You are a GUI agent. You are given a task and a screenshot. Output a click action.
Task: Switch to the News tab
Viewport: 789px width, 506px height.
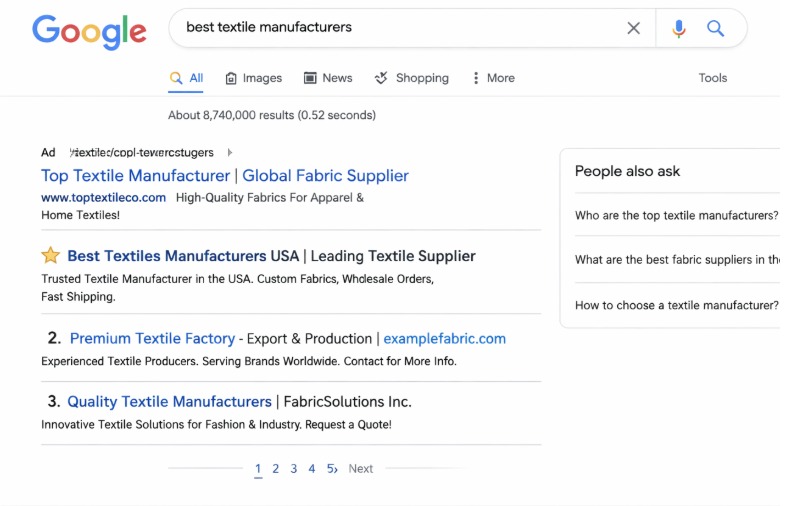[328, 78]
